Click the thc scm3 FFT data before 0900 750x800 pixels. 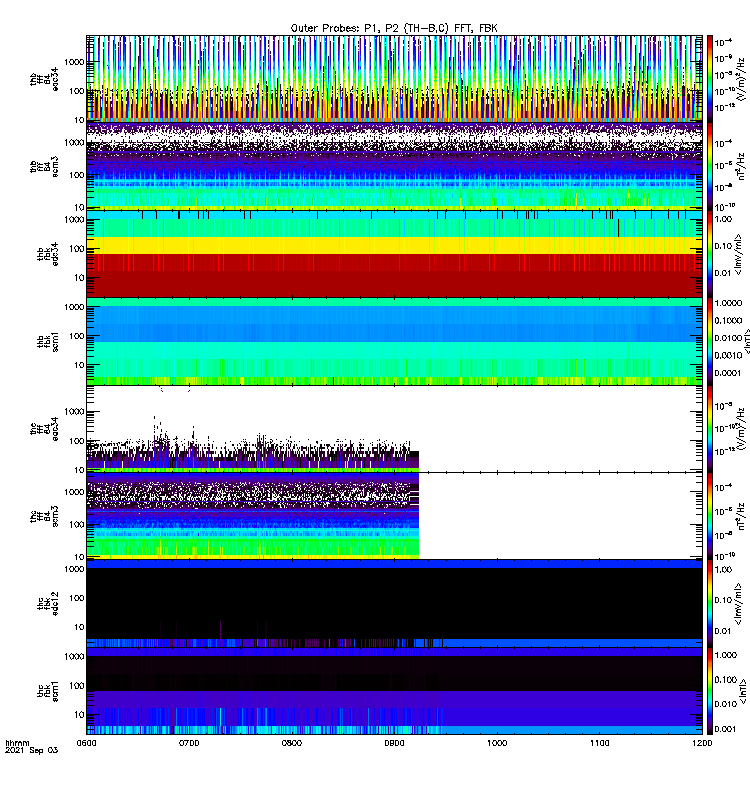(x=253, y=516)
